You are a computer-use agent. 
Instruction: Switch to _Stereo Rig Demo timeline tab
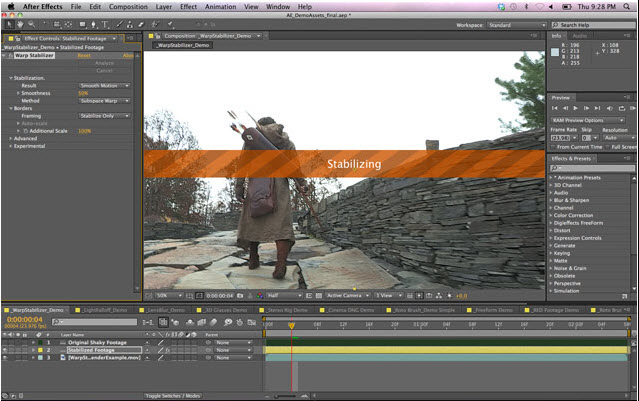pos(284,310)
